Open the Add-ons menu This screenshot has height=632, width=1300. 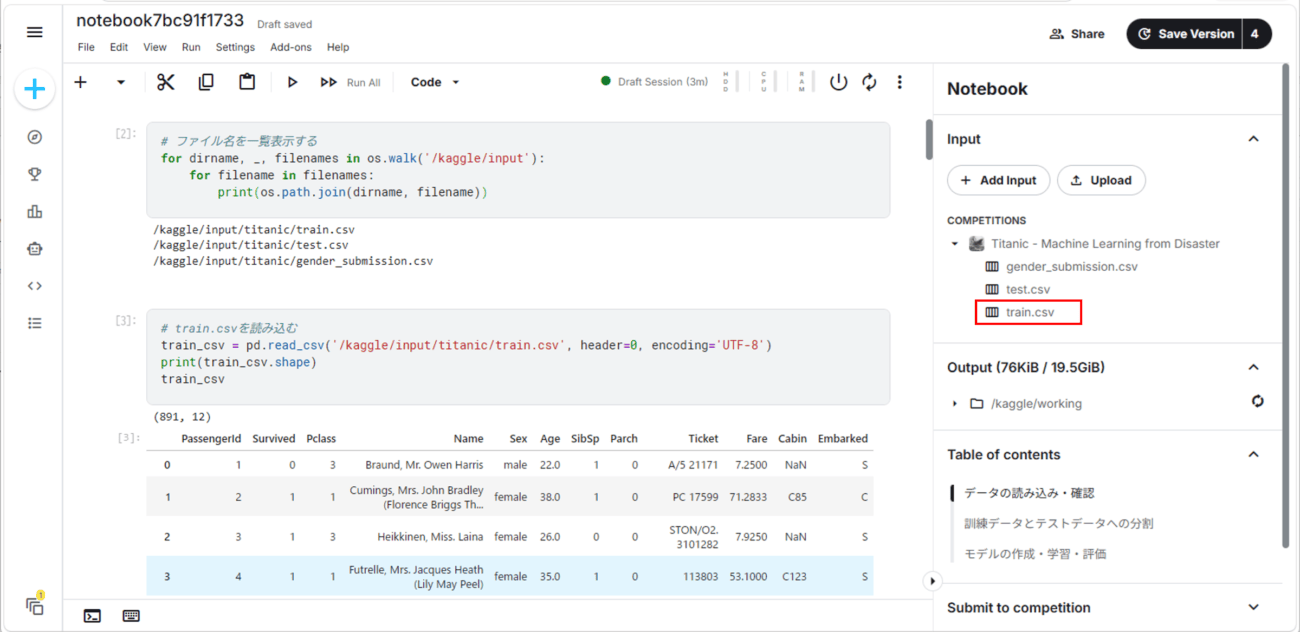(291, 47)
